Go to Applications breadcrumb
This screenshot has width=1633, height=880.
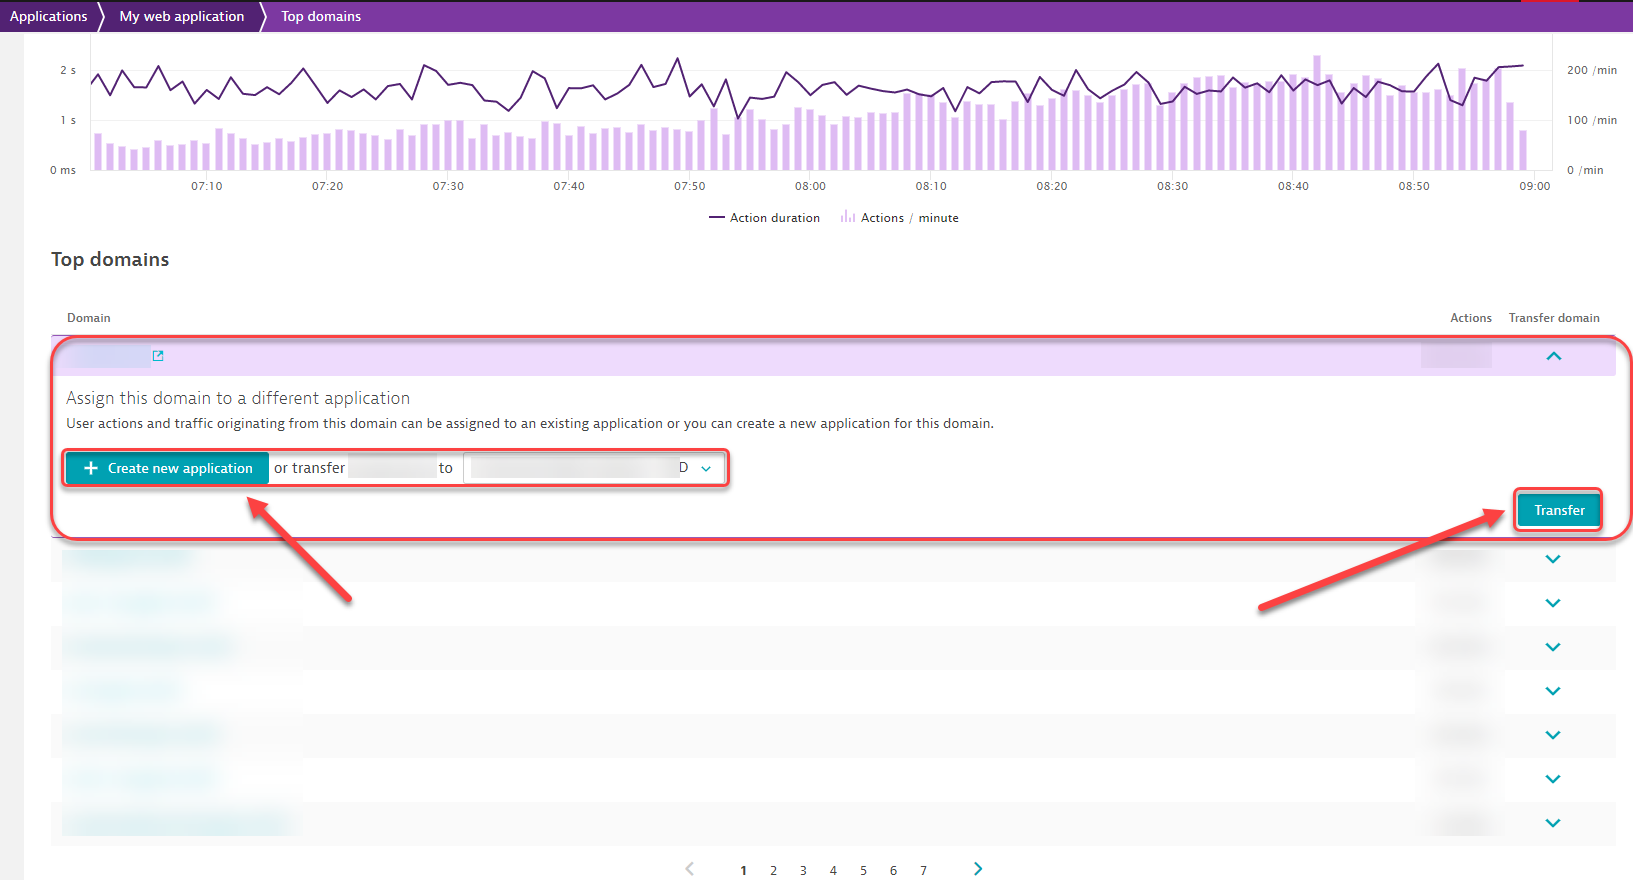pos(48,16)
